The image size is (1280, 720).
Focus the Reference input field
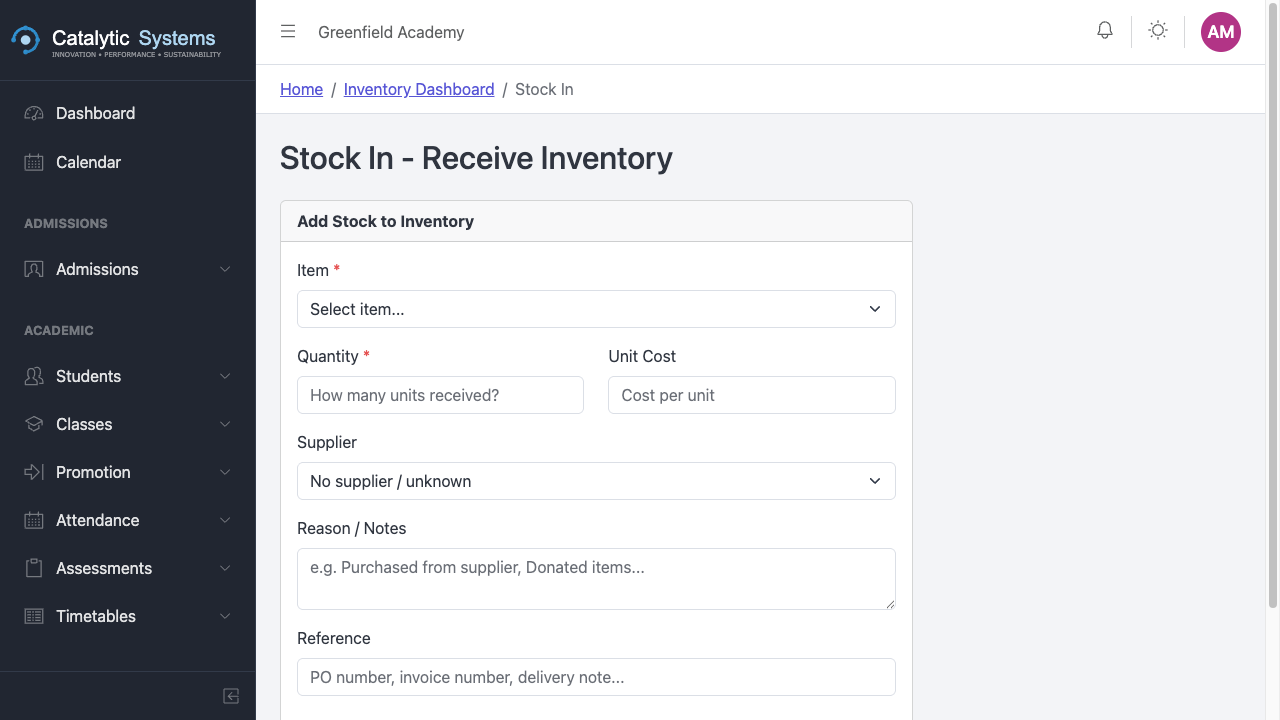596,677
